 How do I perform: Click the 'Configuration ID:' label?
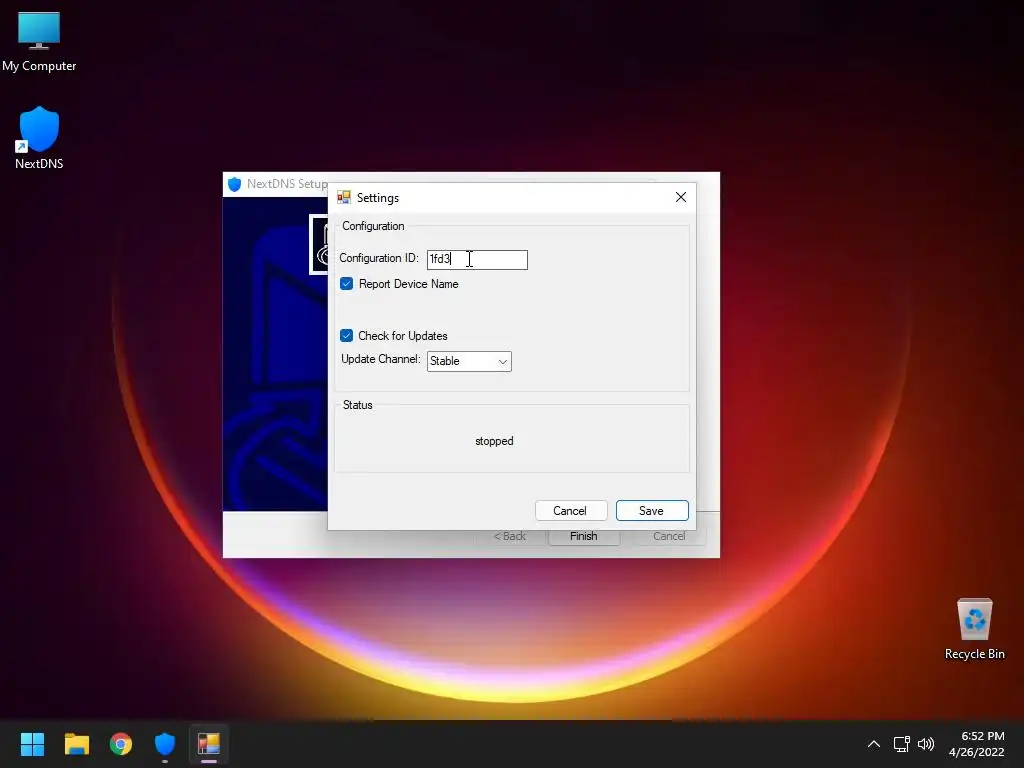379,258
